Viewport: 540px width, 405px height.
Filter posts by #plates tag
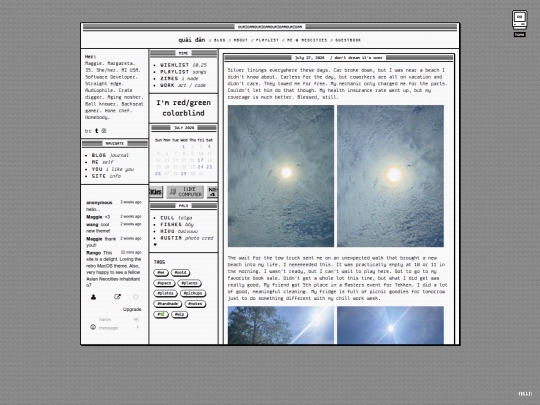click(165, 293)
